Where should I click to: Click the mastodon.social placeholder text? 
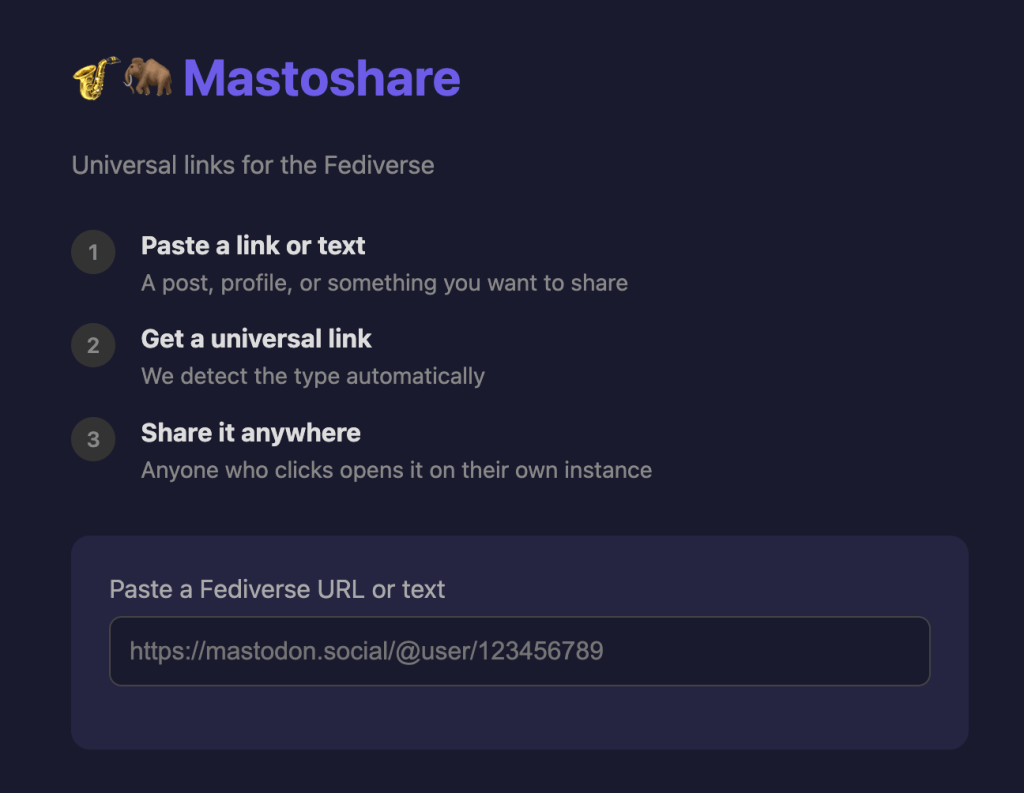[366, 651]
